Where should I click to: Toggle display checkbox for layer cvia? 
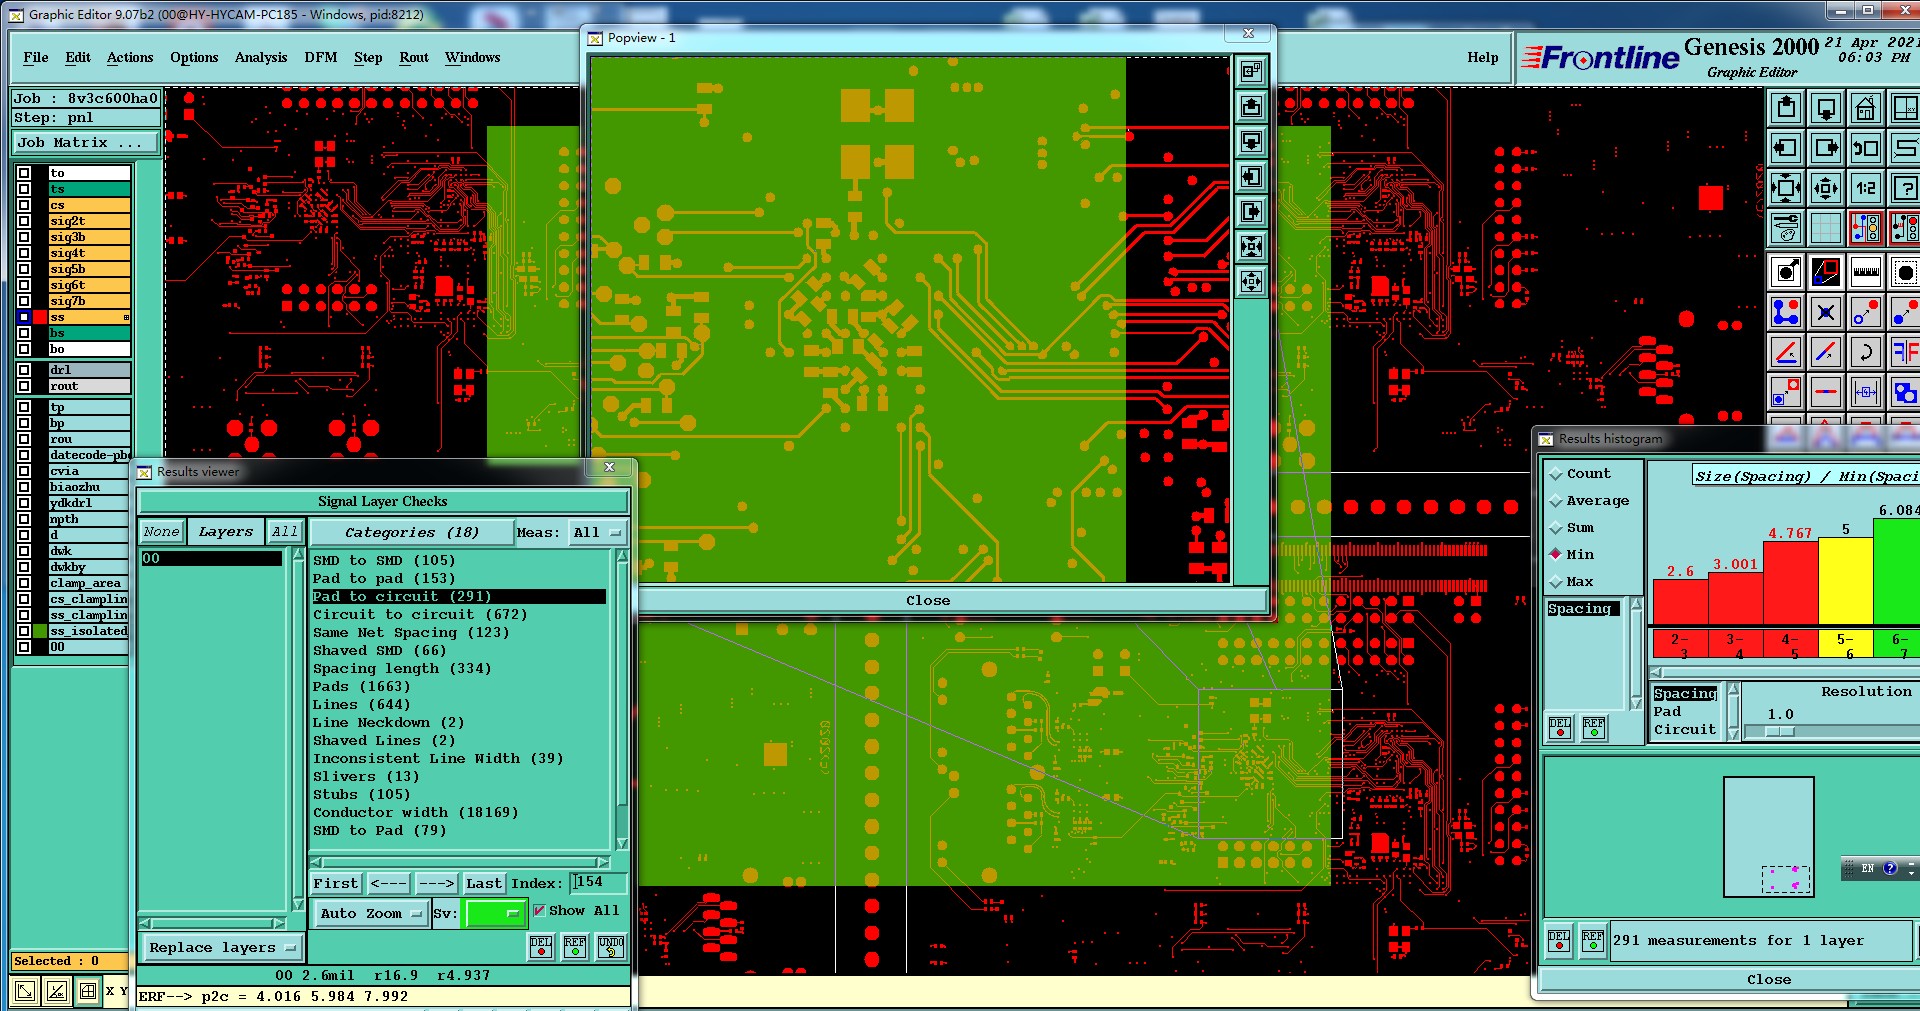[x=24, y=471]
